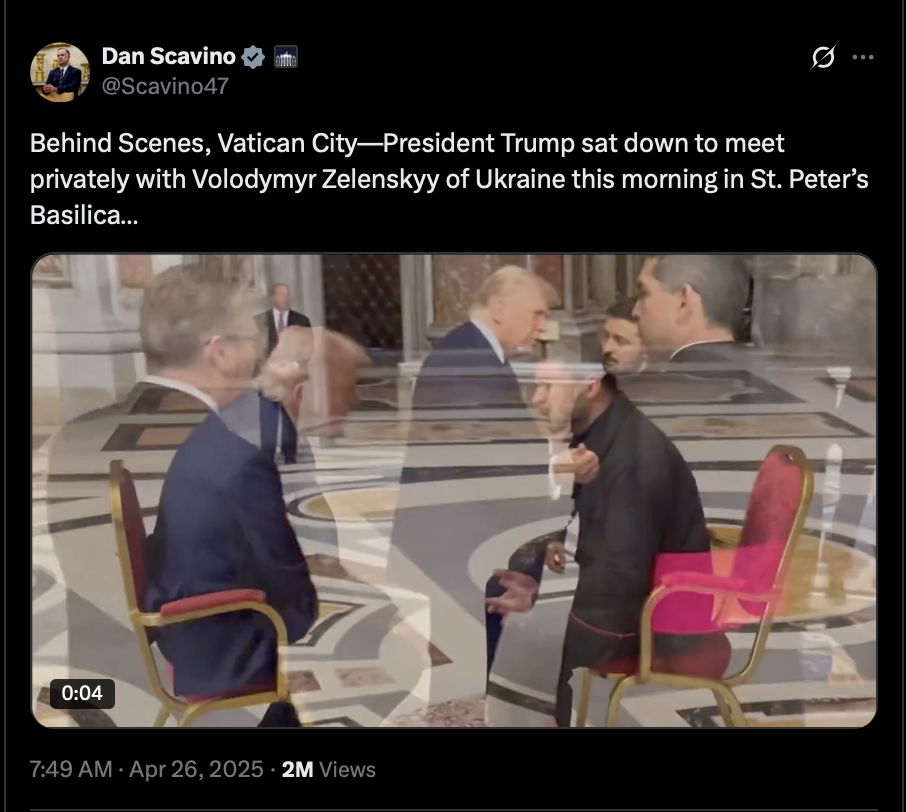The height and width of the screenshot is (812, 906).
Task: Click the Views label beside 2M
Action: pyautogui.click(x=347, y=770)
